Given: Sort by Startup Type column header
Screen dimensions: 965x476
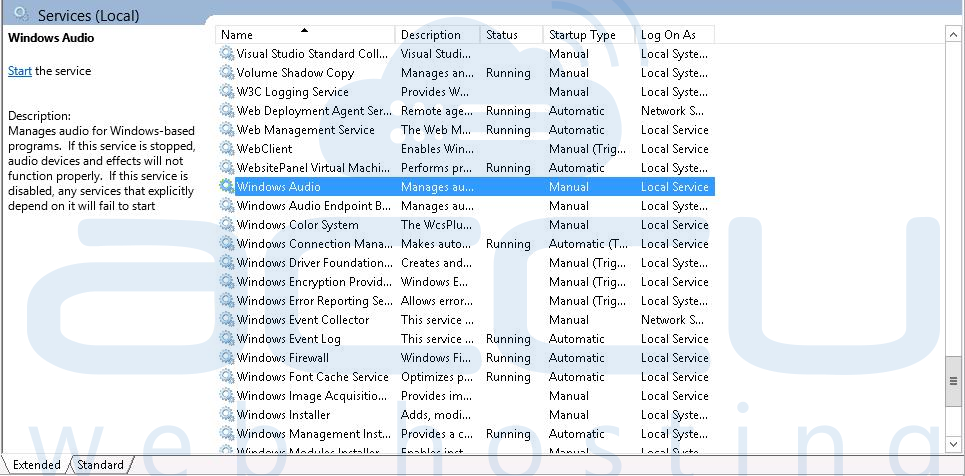Looking at the screenshot, I should pos(589,35).
